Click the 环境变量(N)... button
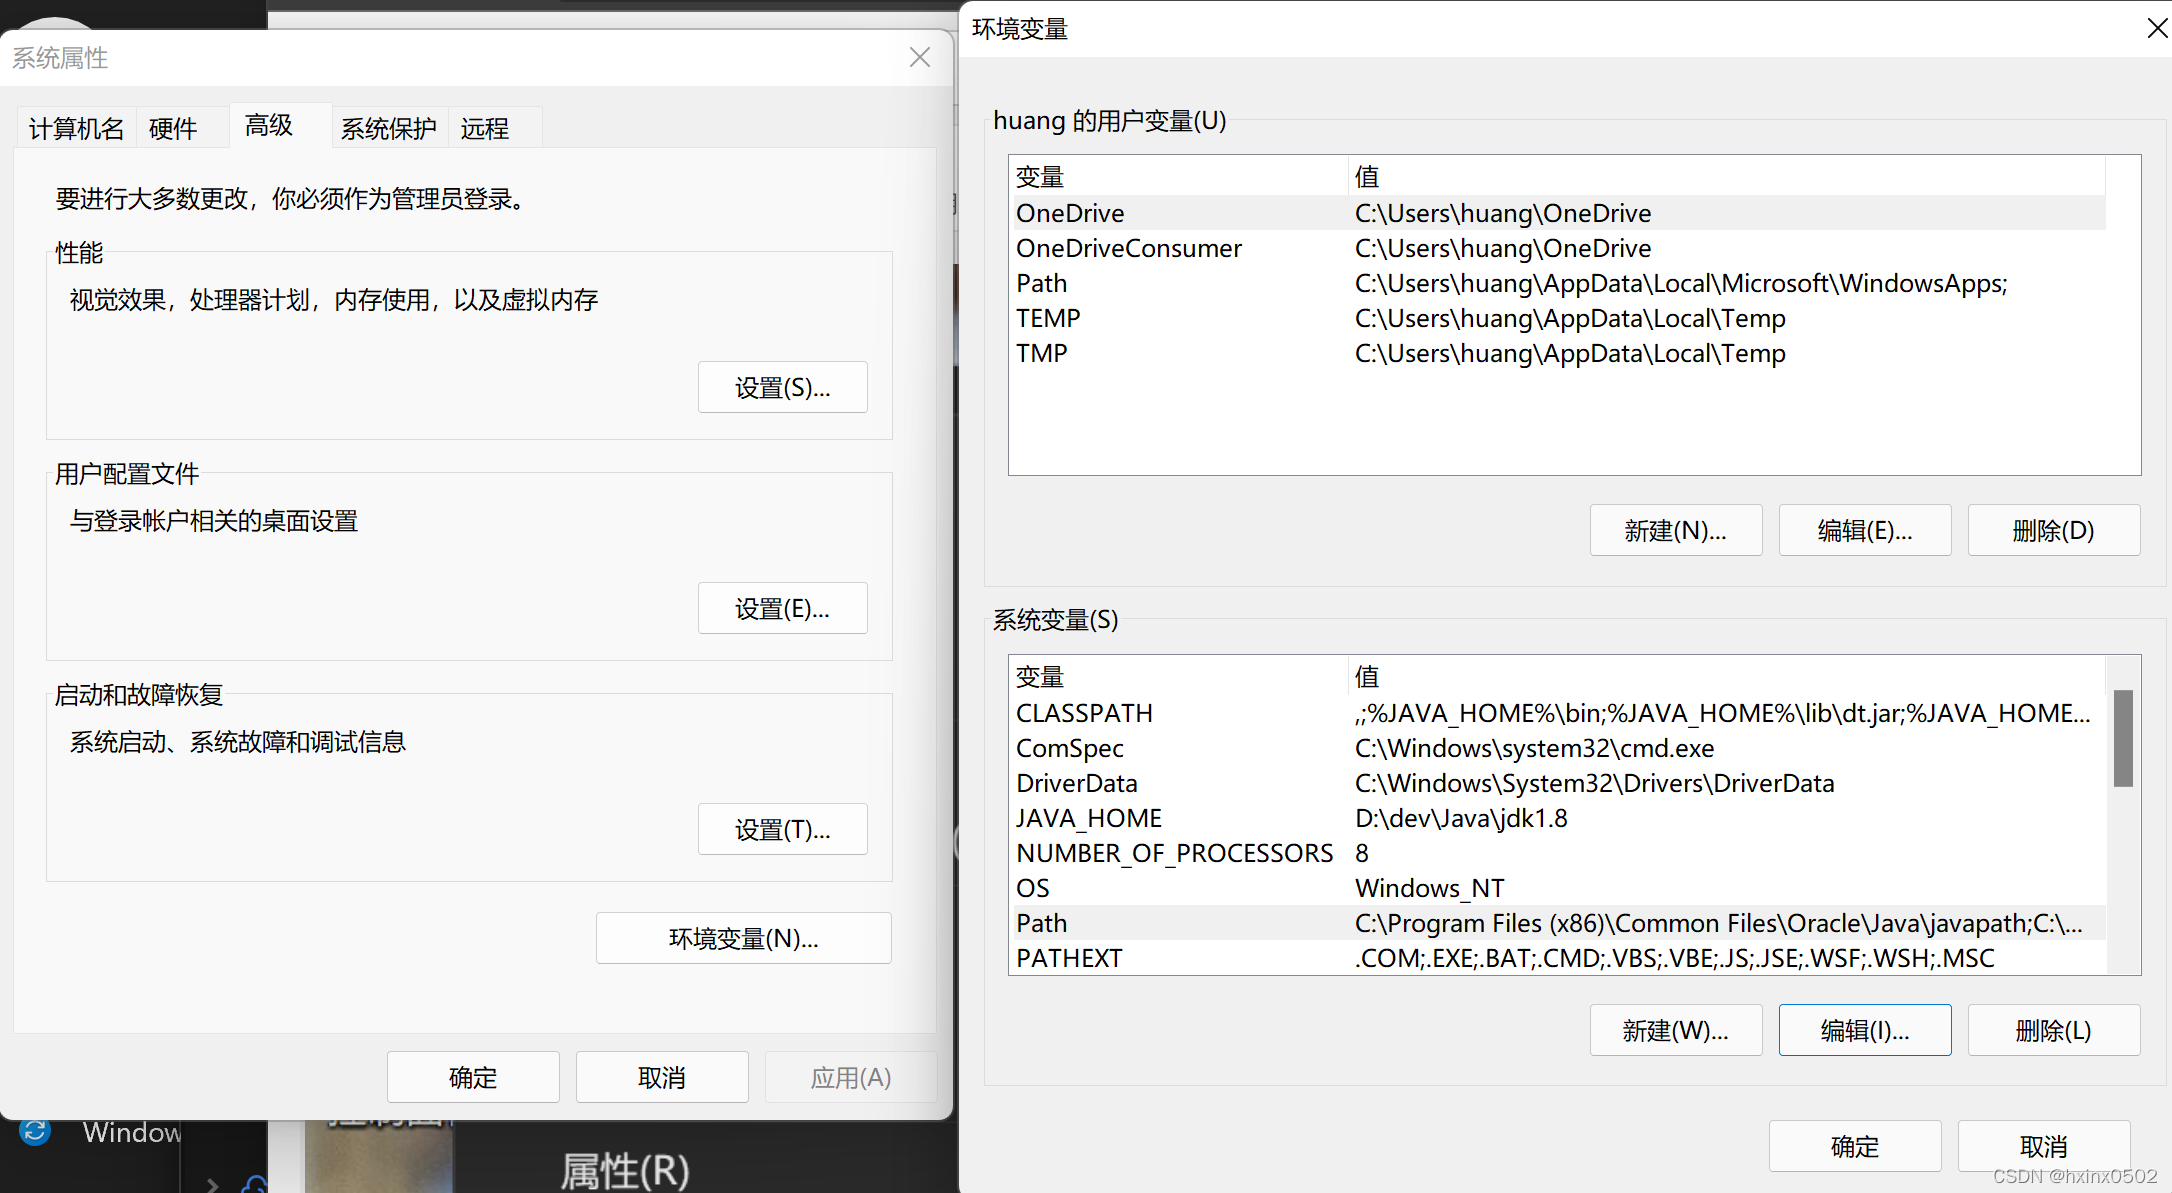This screenshot has width=2172, height=1193. [x=743, y=938]
